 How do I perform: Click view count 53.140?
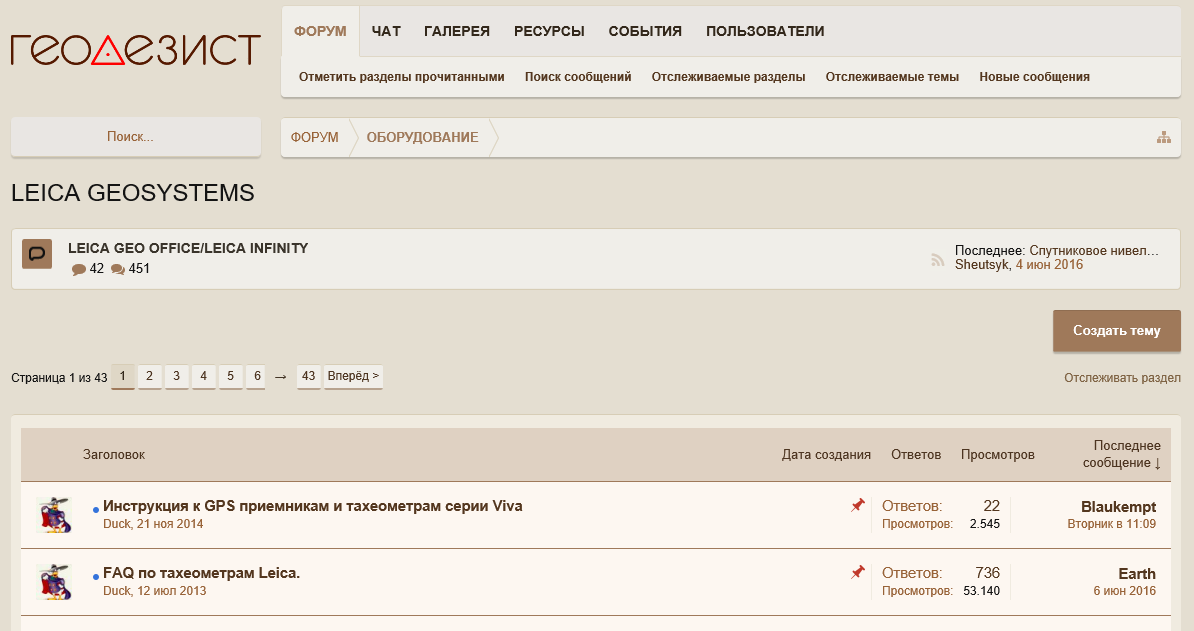pyautogui.click(x=982, y=591)
